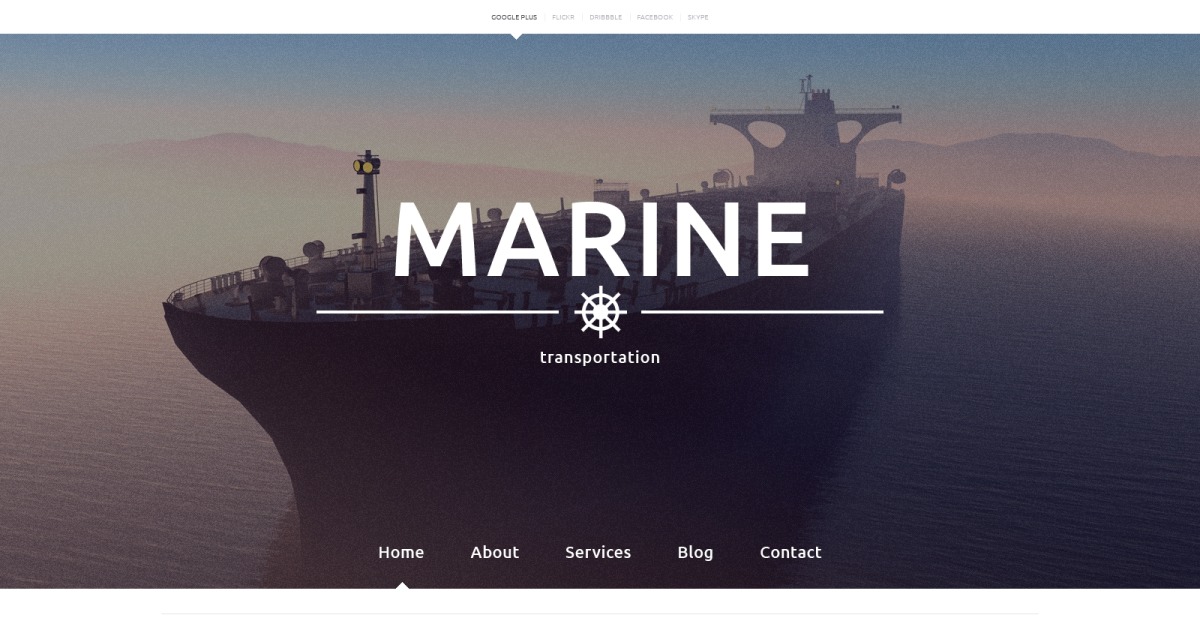Viewport: 1200px width, 627px height.
Task: Go to the Facebook link
Action: [x=655, y=17]
